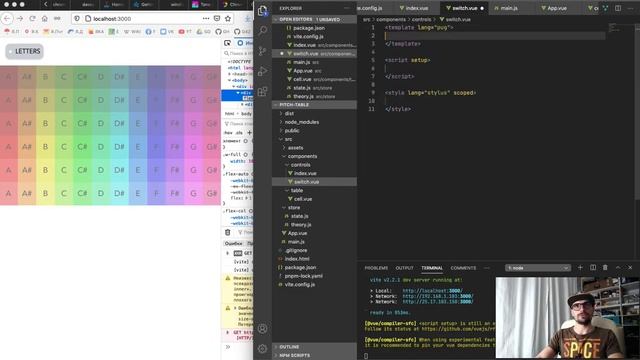Open theory.js under the store folder
This screenshot has width=640, height=360.
(314, 224)
